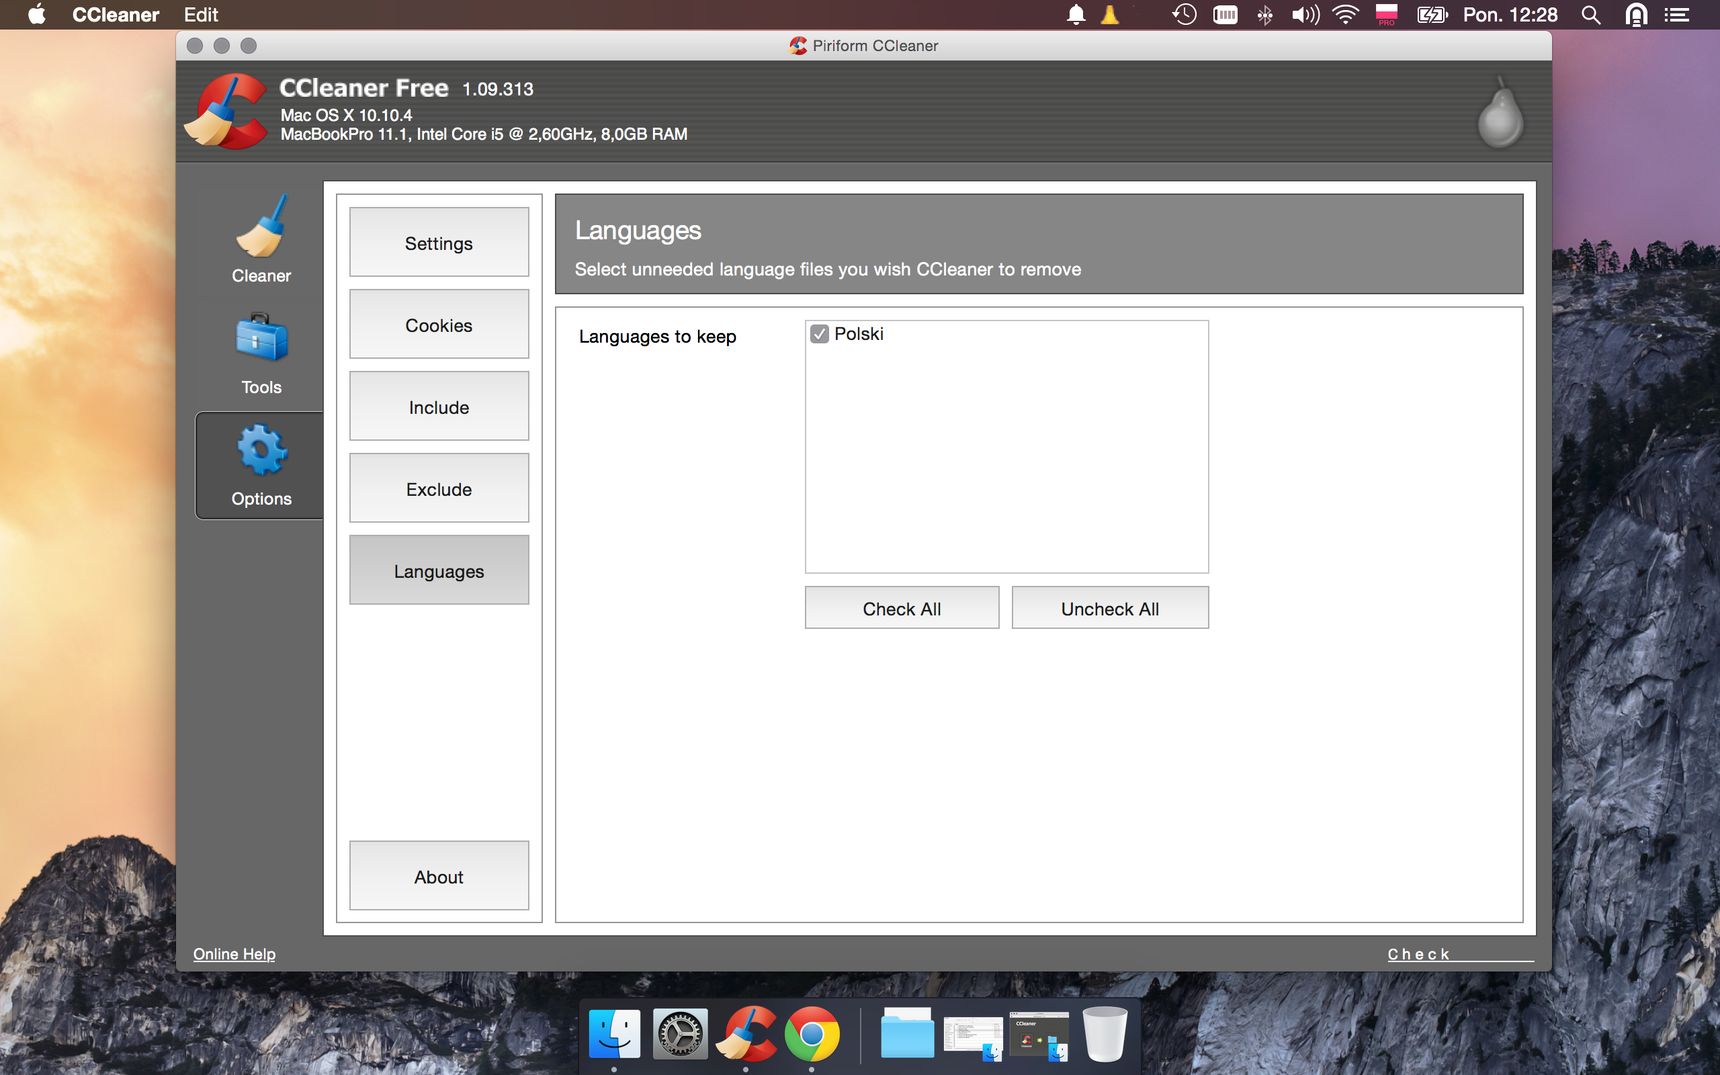This screenshot has height=1075, width=1720.
Task: Click the Check All button
Action: tap(902, 608)
